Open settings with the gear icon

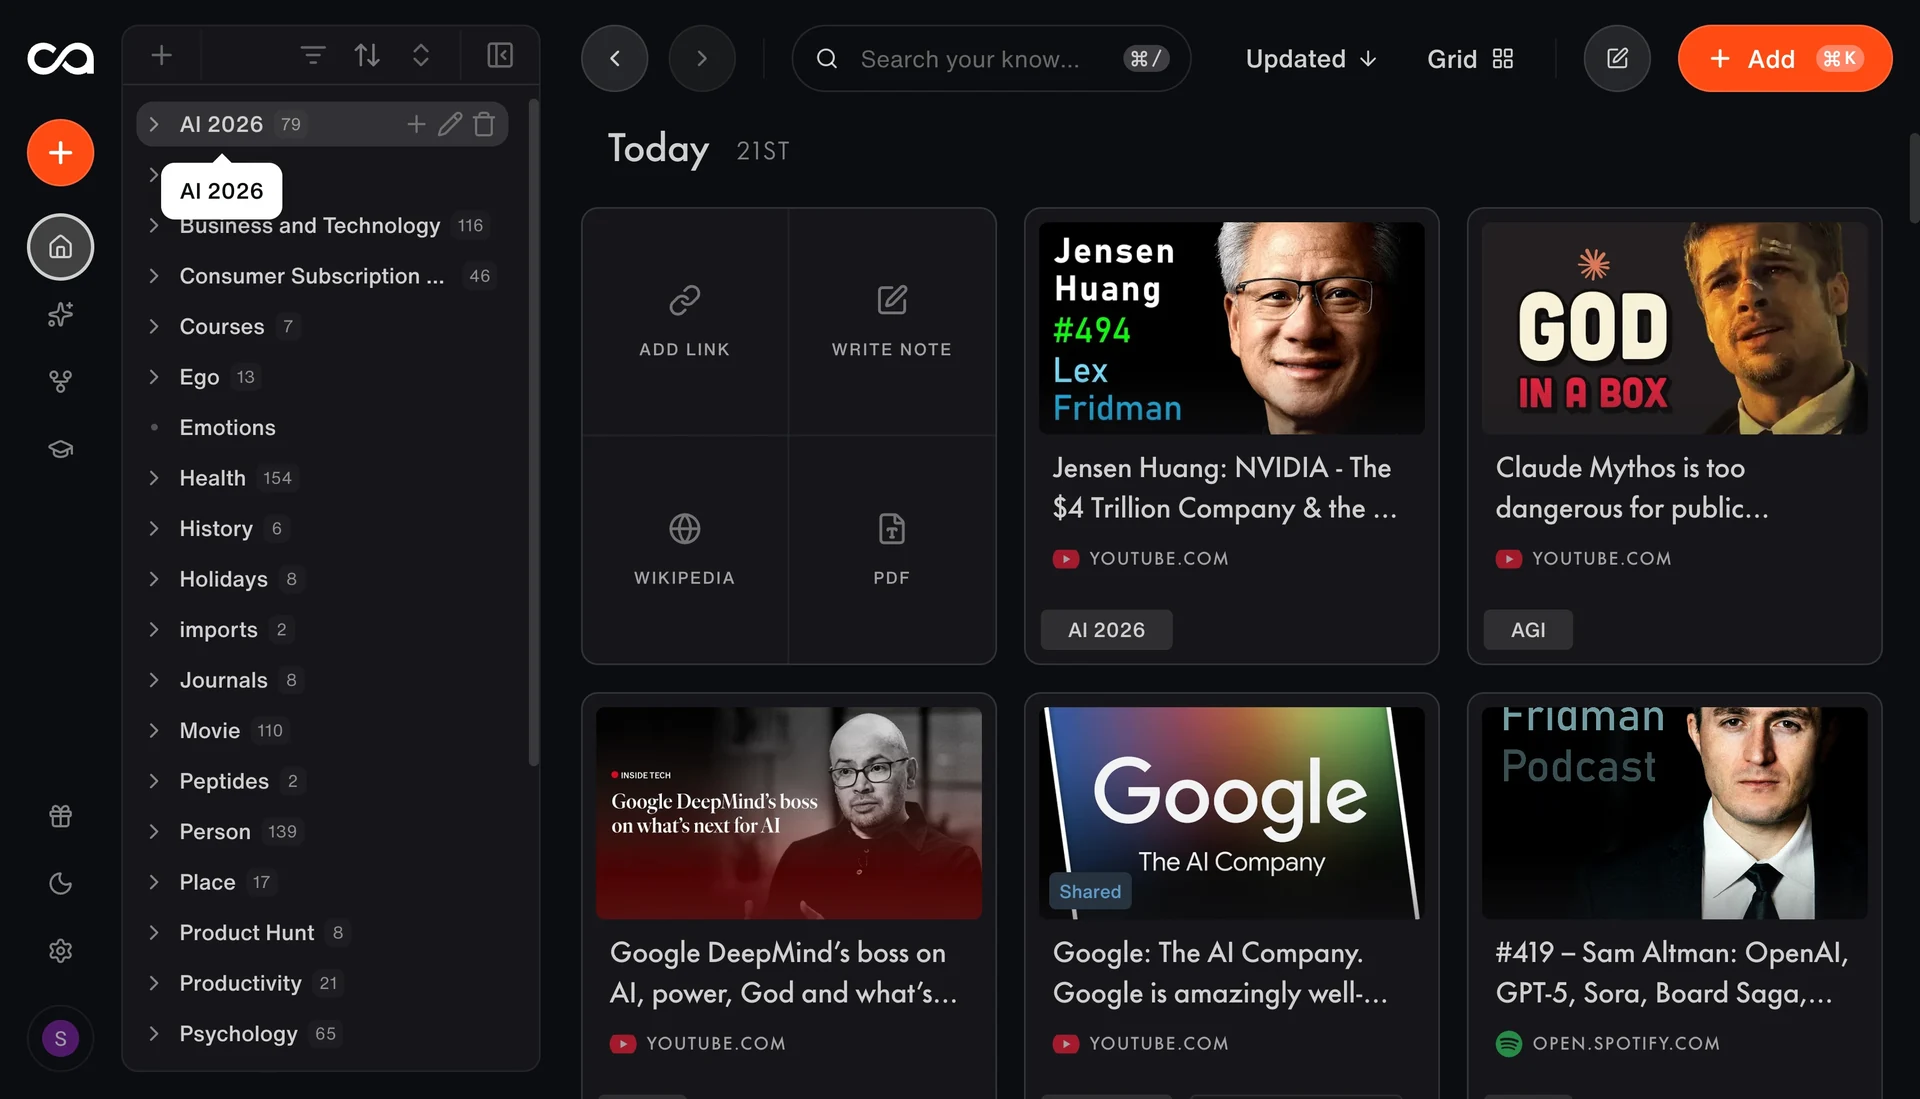point(61,950)
